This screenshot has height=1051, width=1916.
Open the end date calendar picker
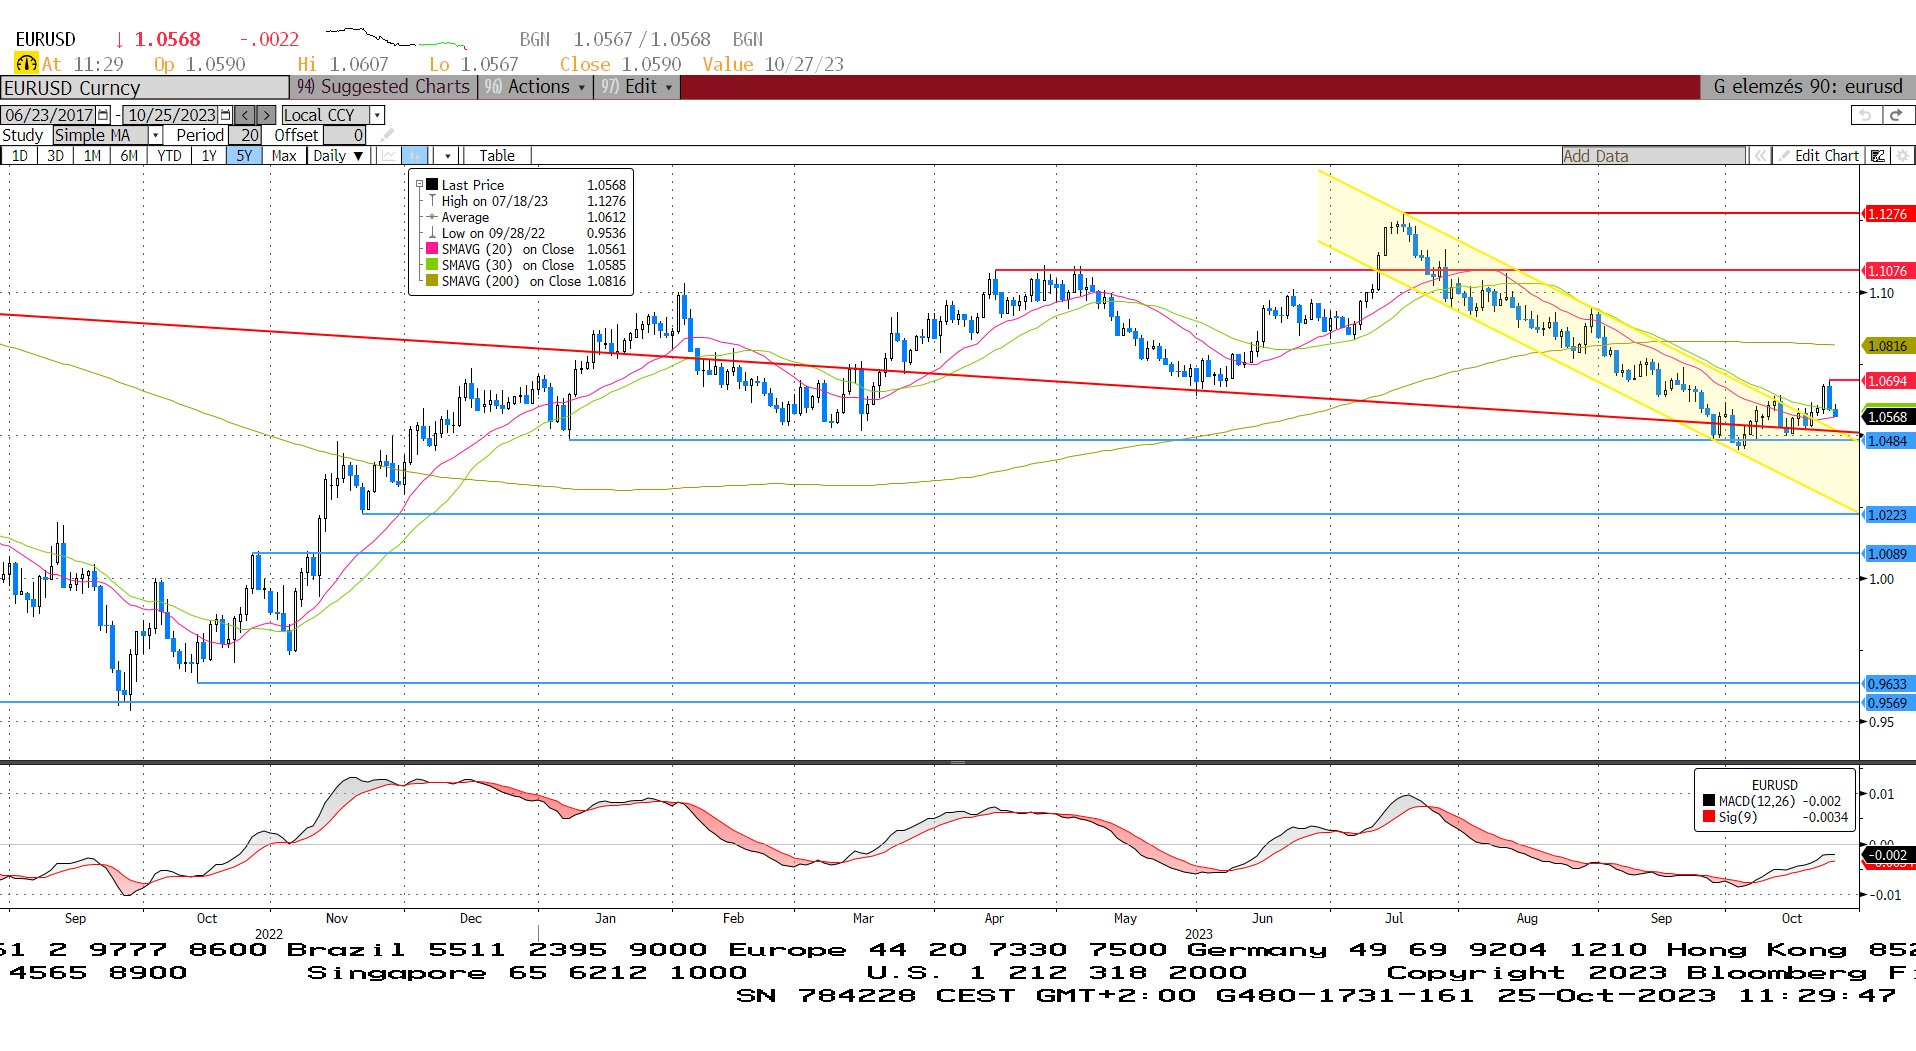[x=226, y=115]
